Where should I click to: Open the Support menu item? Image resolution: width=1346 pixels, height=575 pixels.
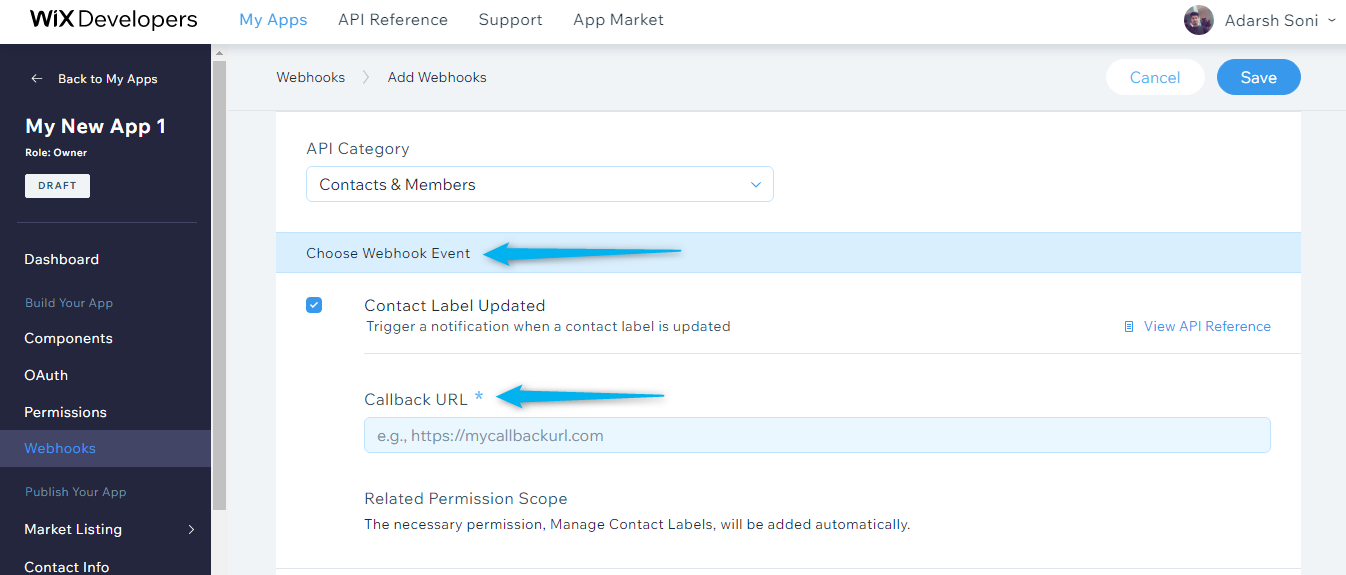coord(510,20)
